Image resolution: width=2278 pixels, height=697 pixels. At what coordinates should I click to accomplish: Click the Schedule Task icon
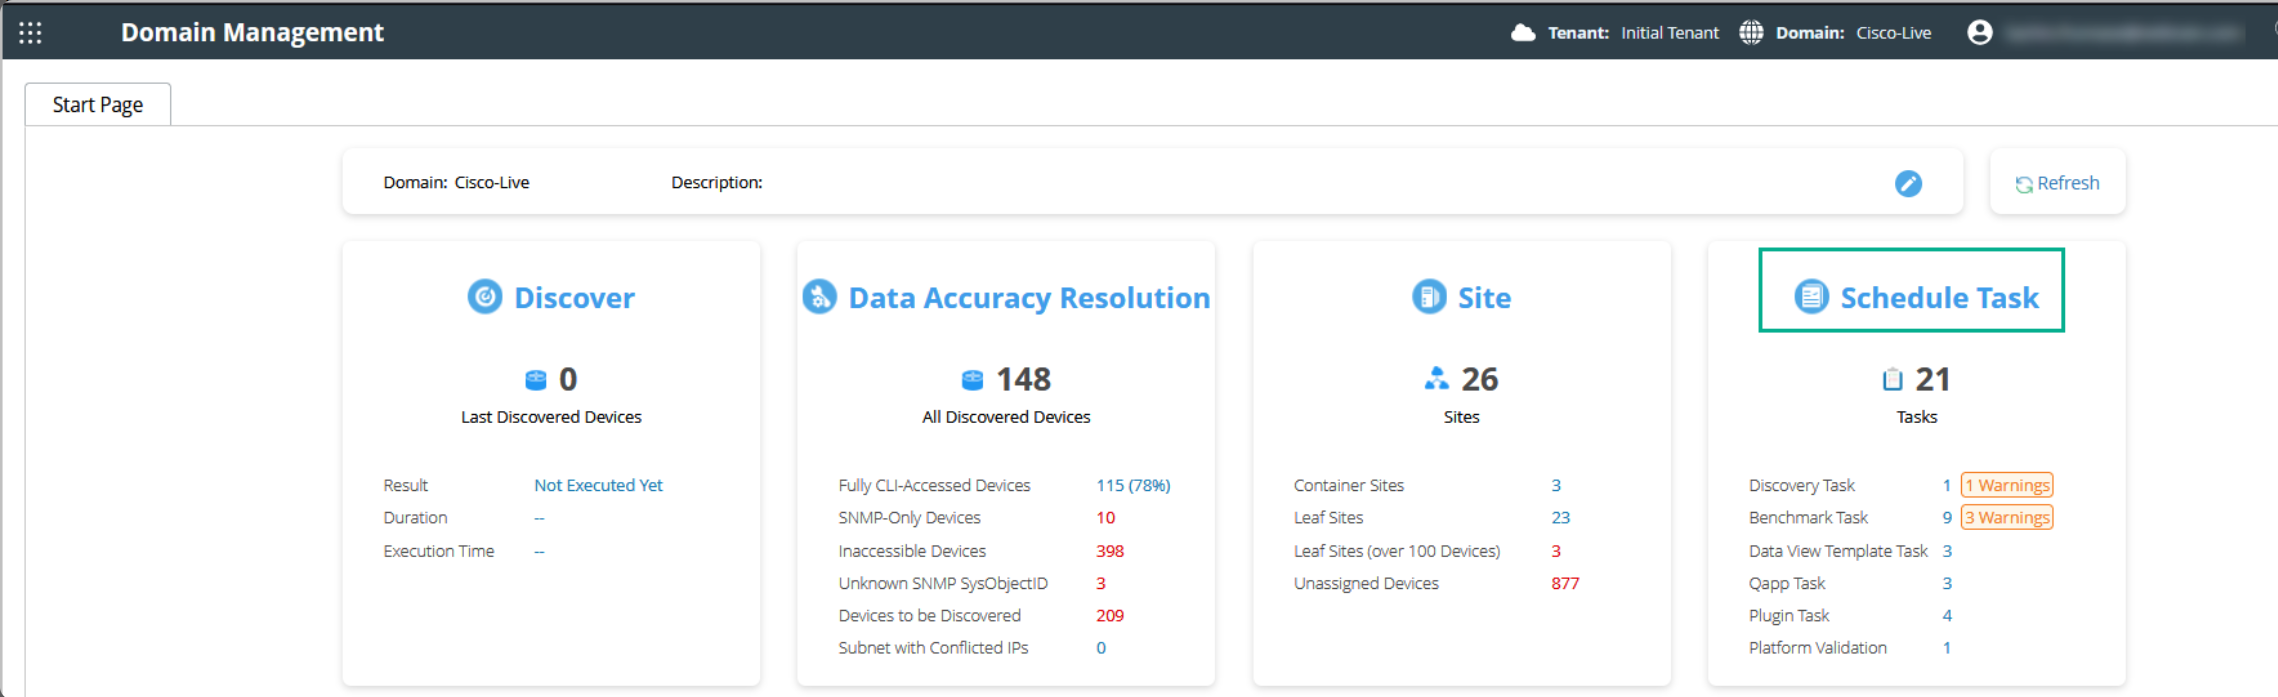click(1810, 297)
